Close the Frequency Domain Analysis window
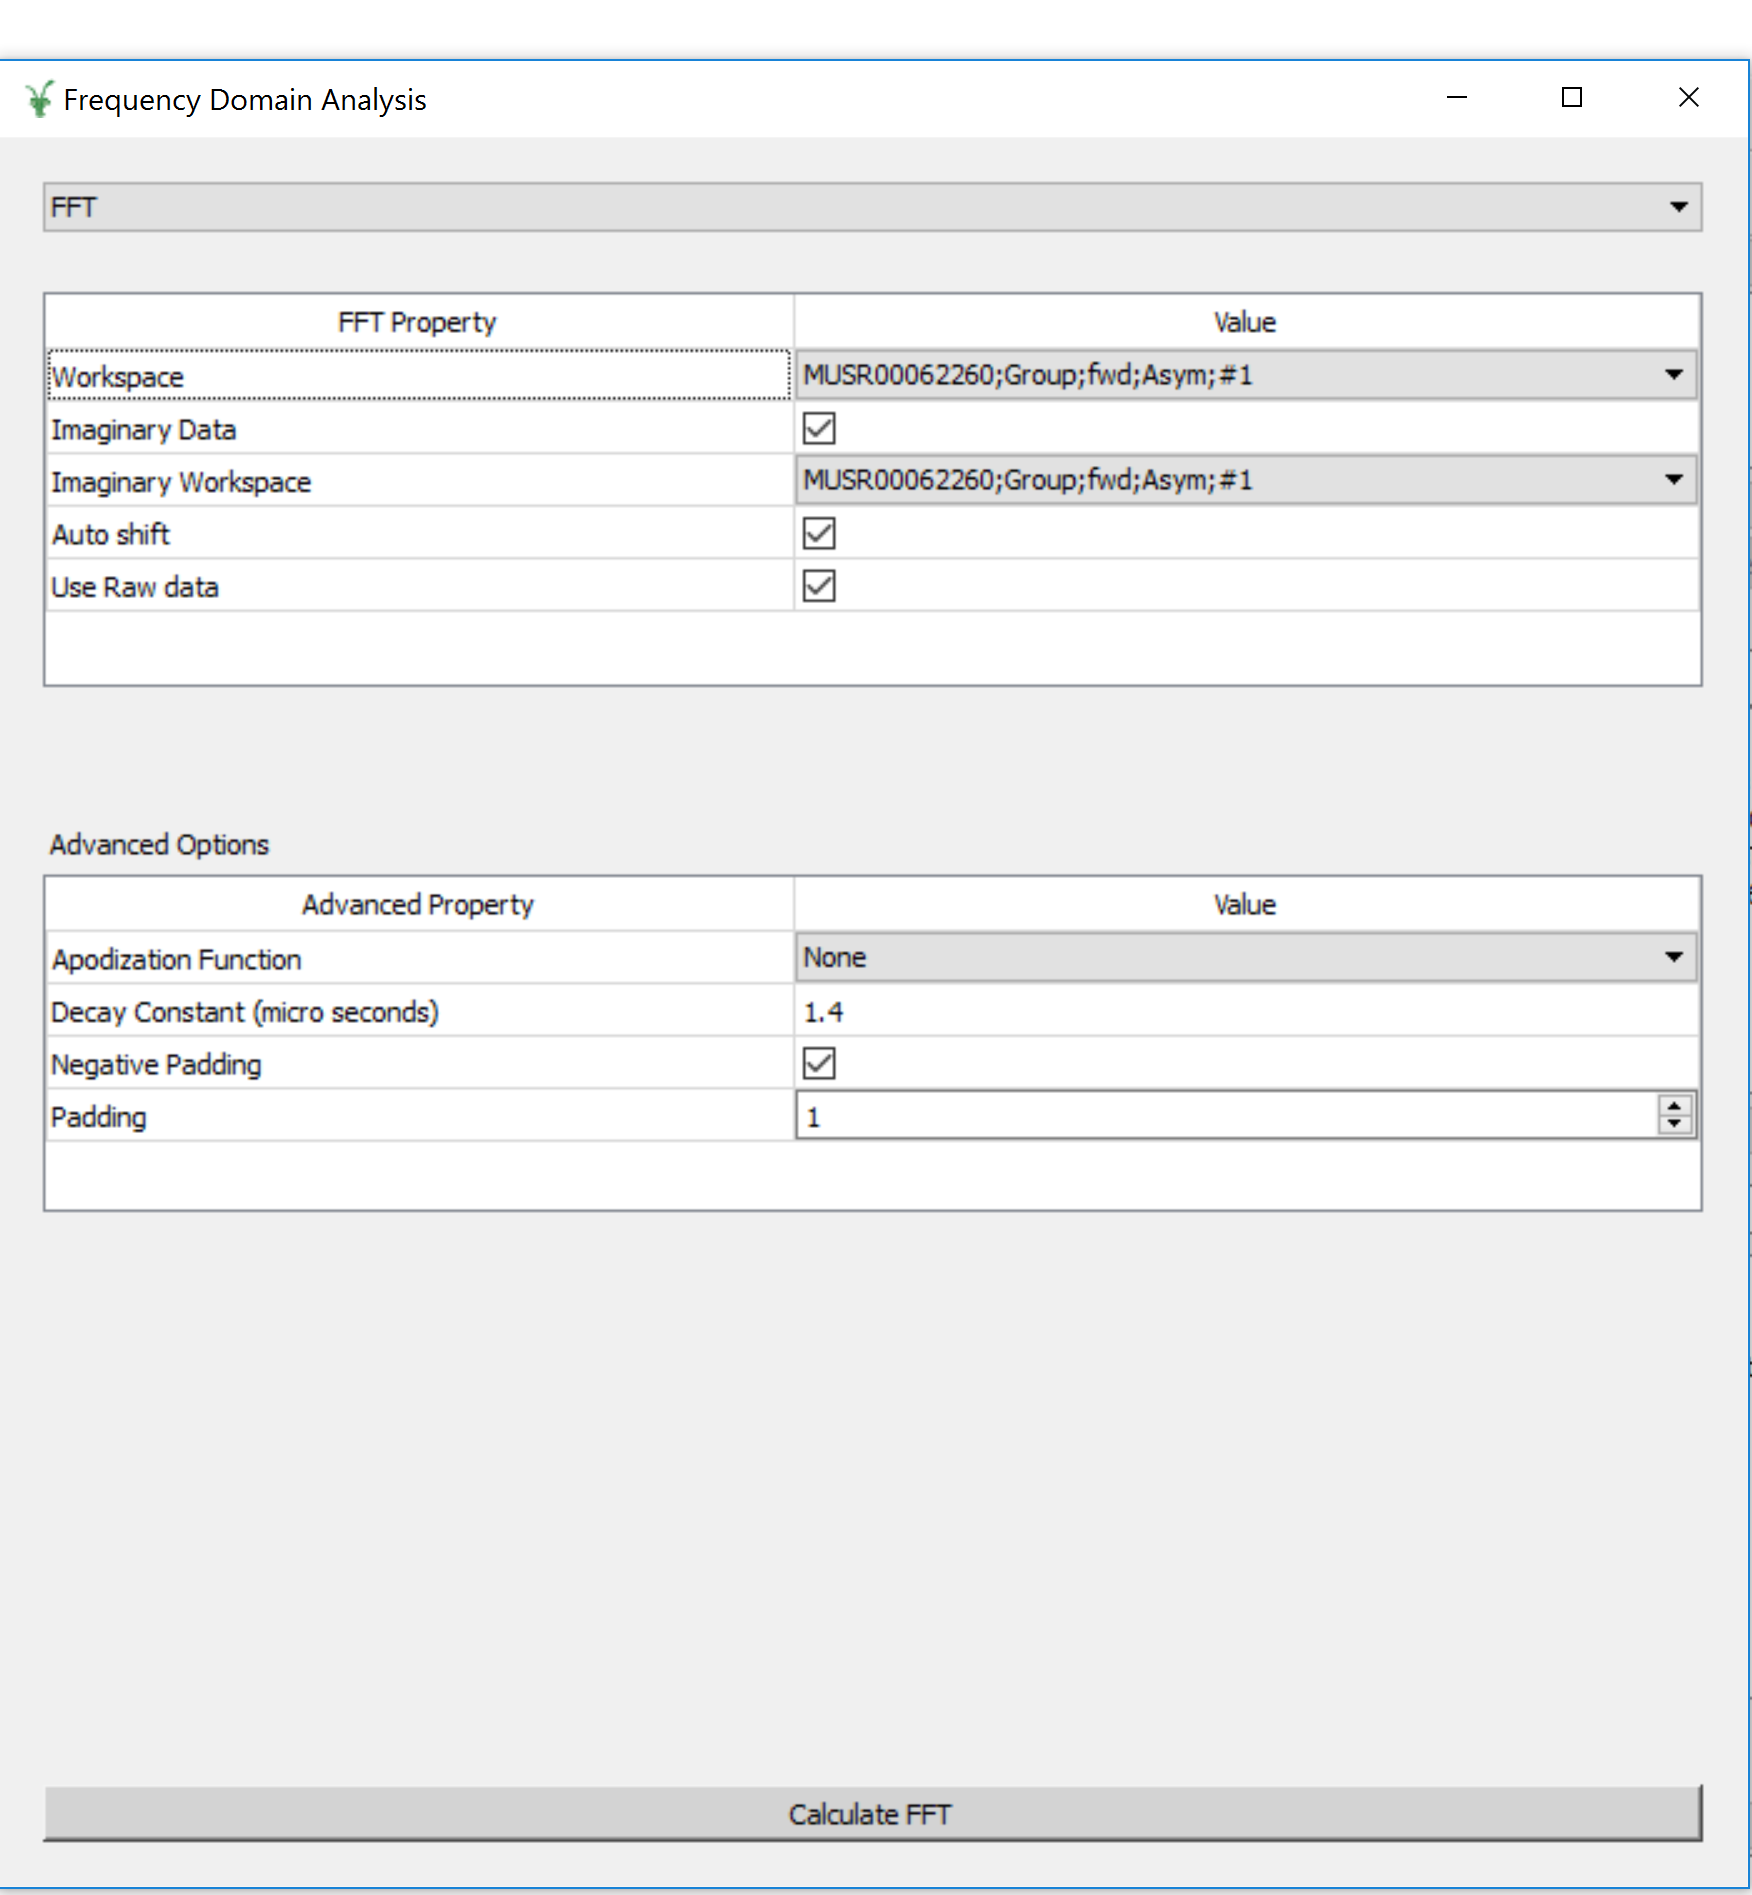Image resolution: width=1752 pixels, height=1895 pixels. (x=1688, y=98)
